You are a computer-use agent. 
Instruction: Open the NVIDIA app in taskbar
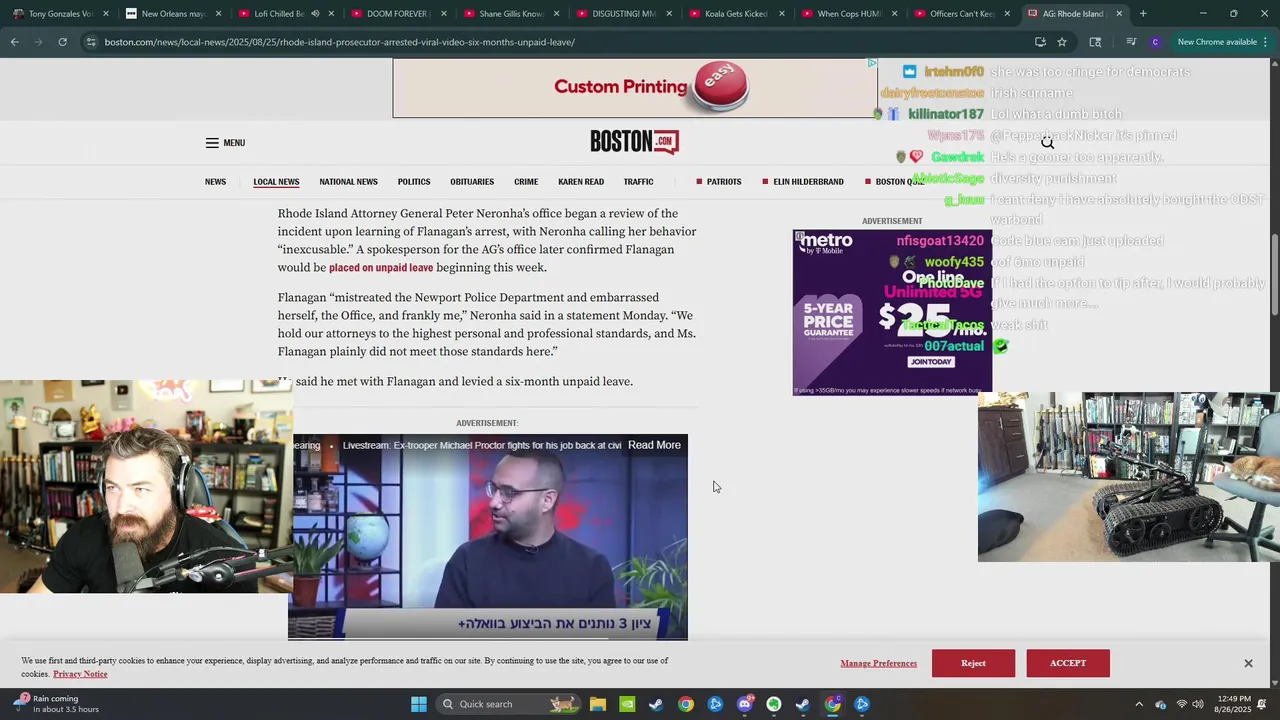coord(627,704)
